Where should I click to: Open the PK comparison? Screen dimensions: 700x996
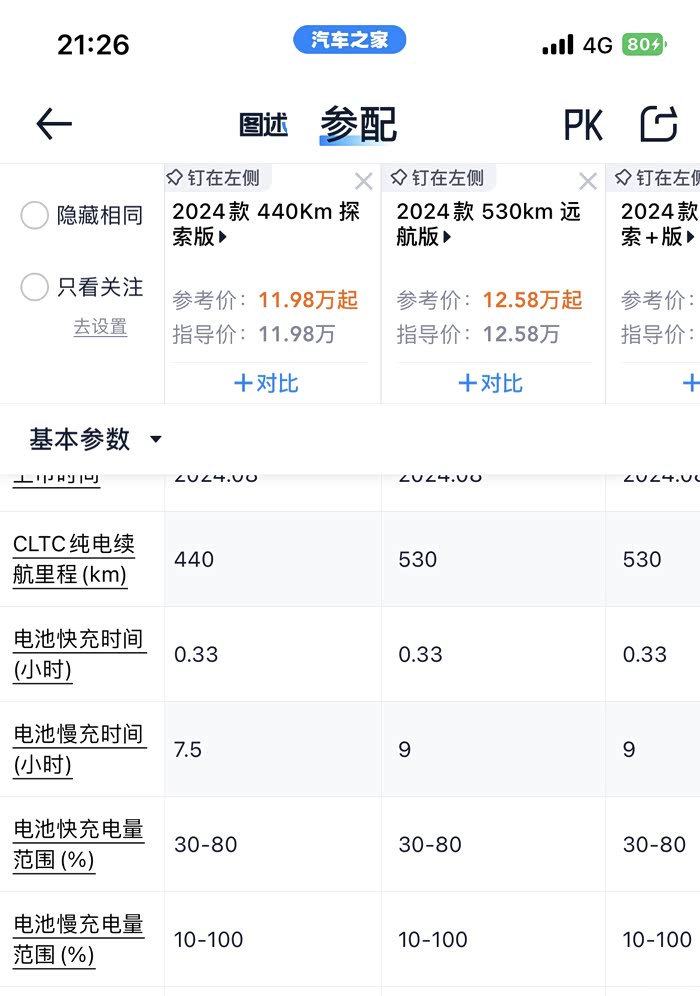pyautogui.click(x=583, y=125)
